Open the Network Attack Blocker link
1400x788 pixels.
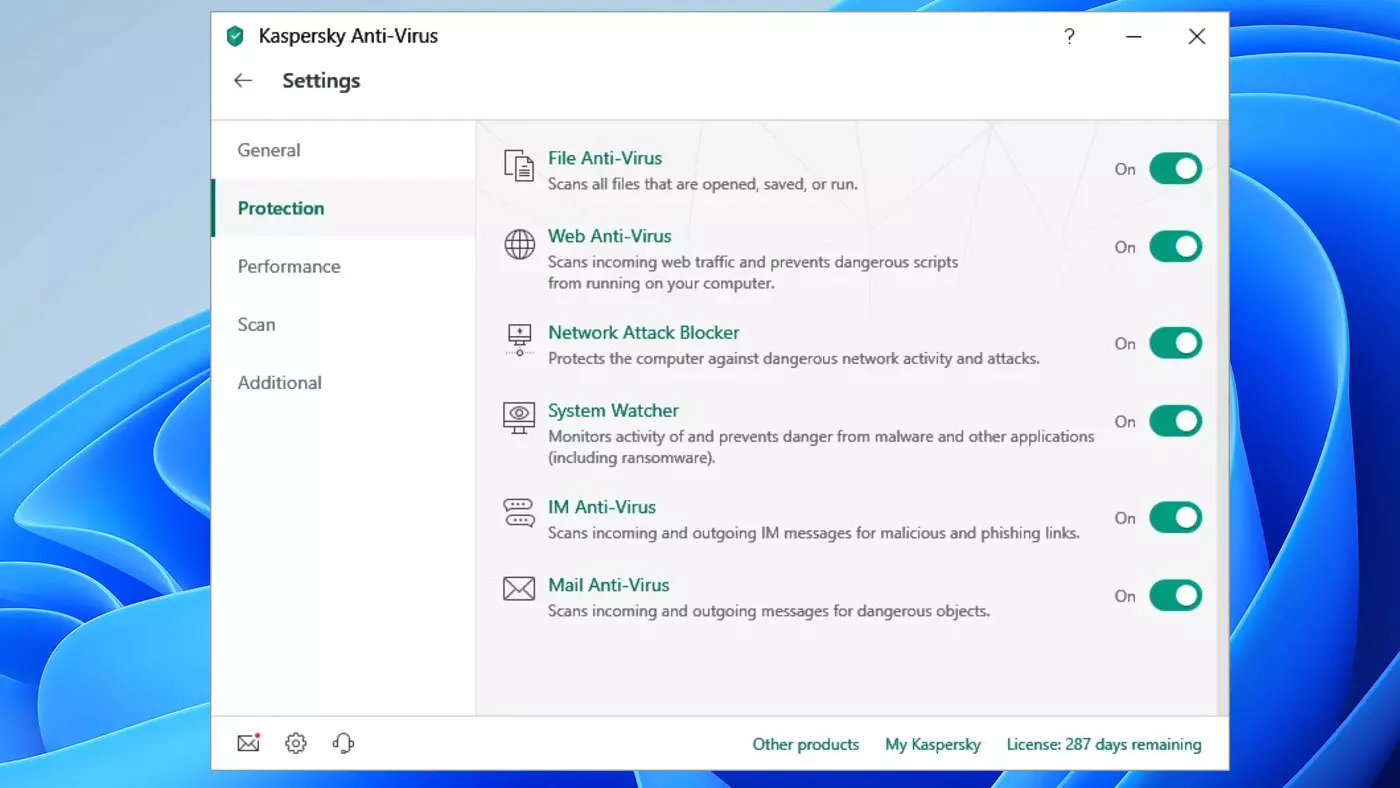click(644, 332)
